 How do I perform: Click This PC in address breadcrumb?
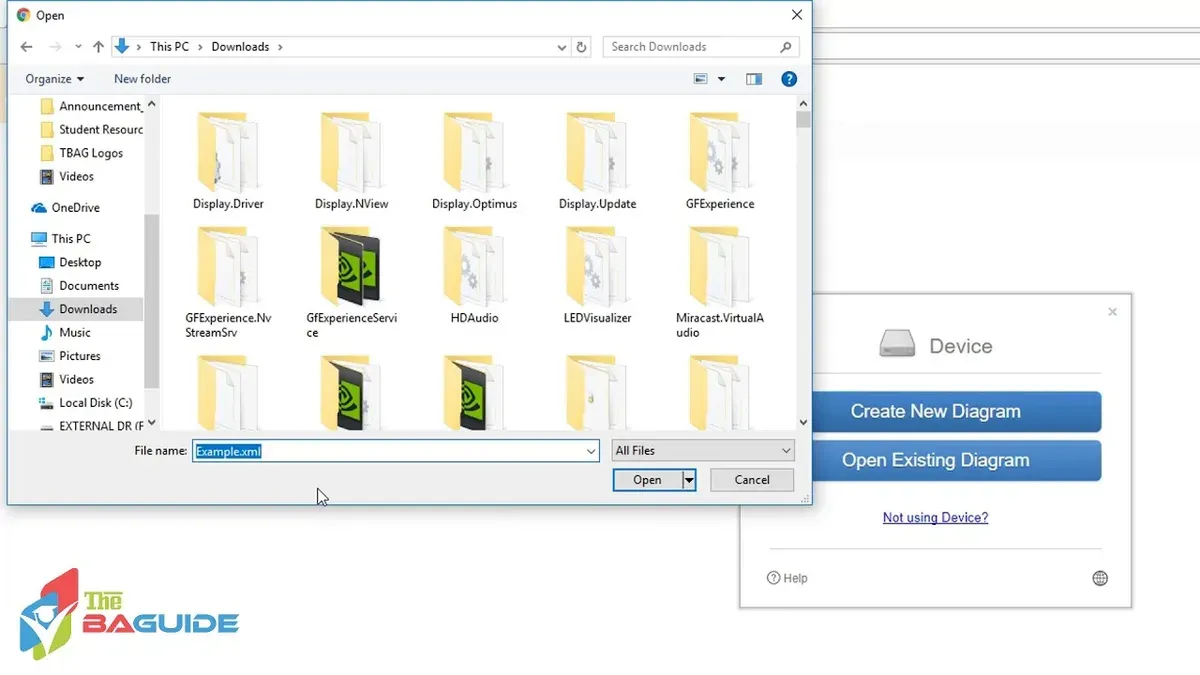(169, 47)
